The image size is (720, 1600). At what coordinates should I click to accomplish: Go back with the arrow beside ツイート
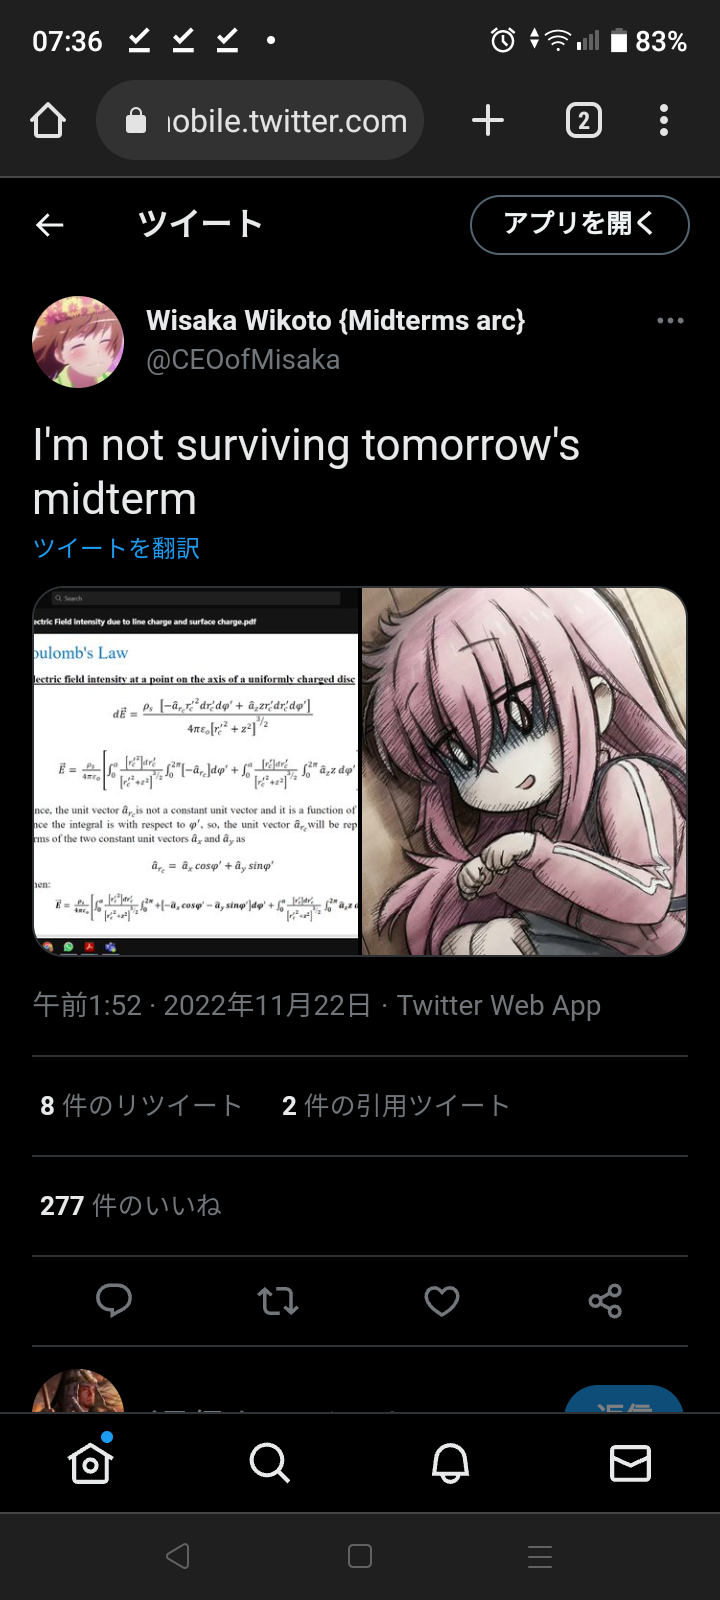pyautogui.click(x=50, y=225)
